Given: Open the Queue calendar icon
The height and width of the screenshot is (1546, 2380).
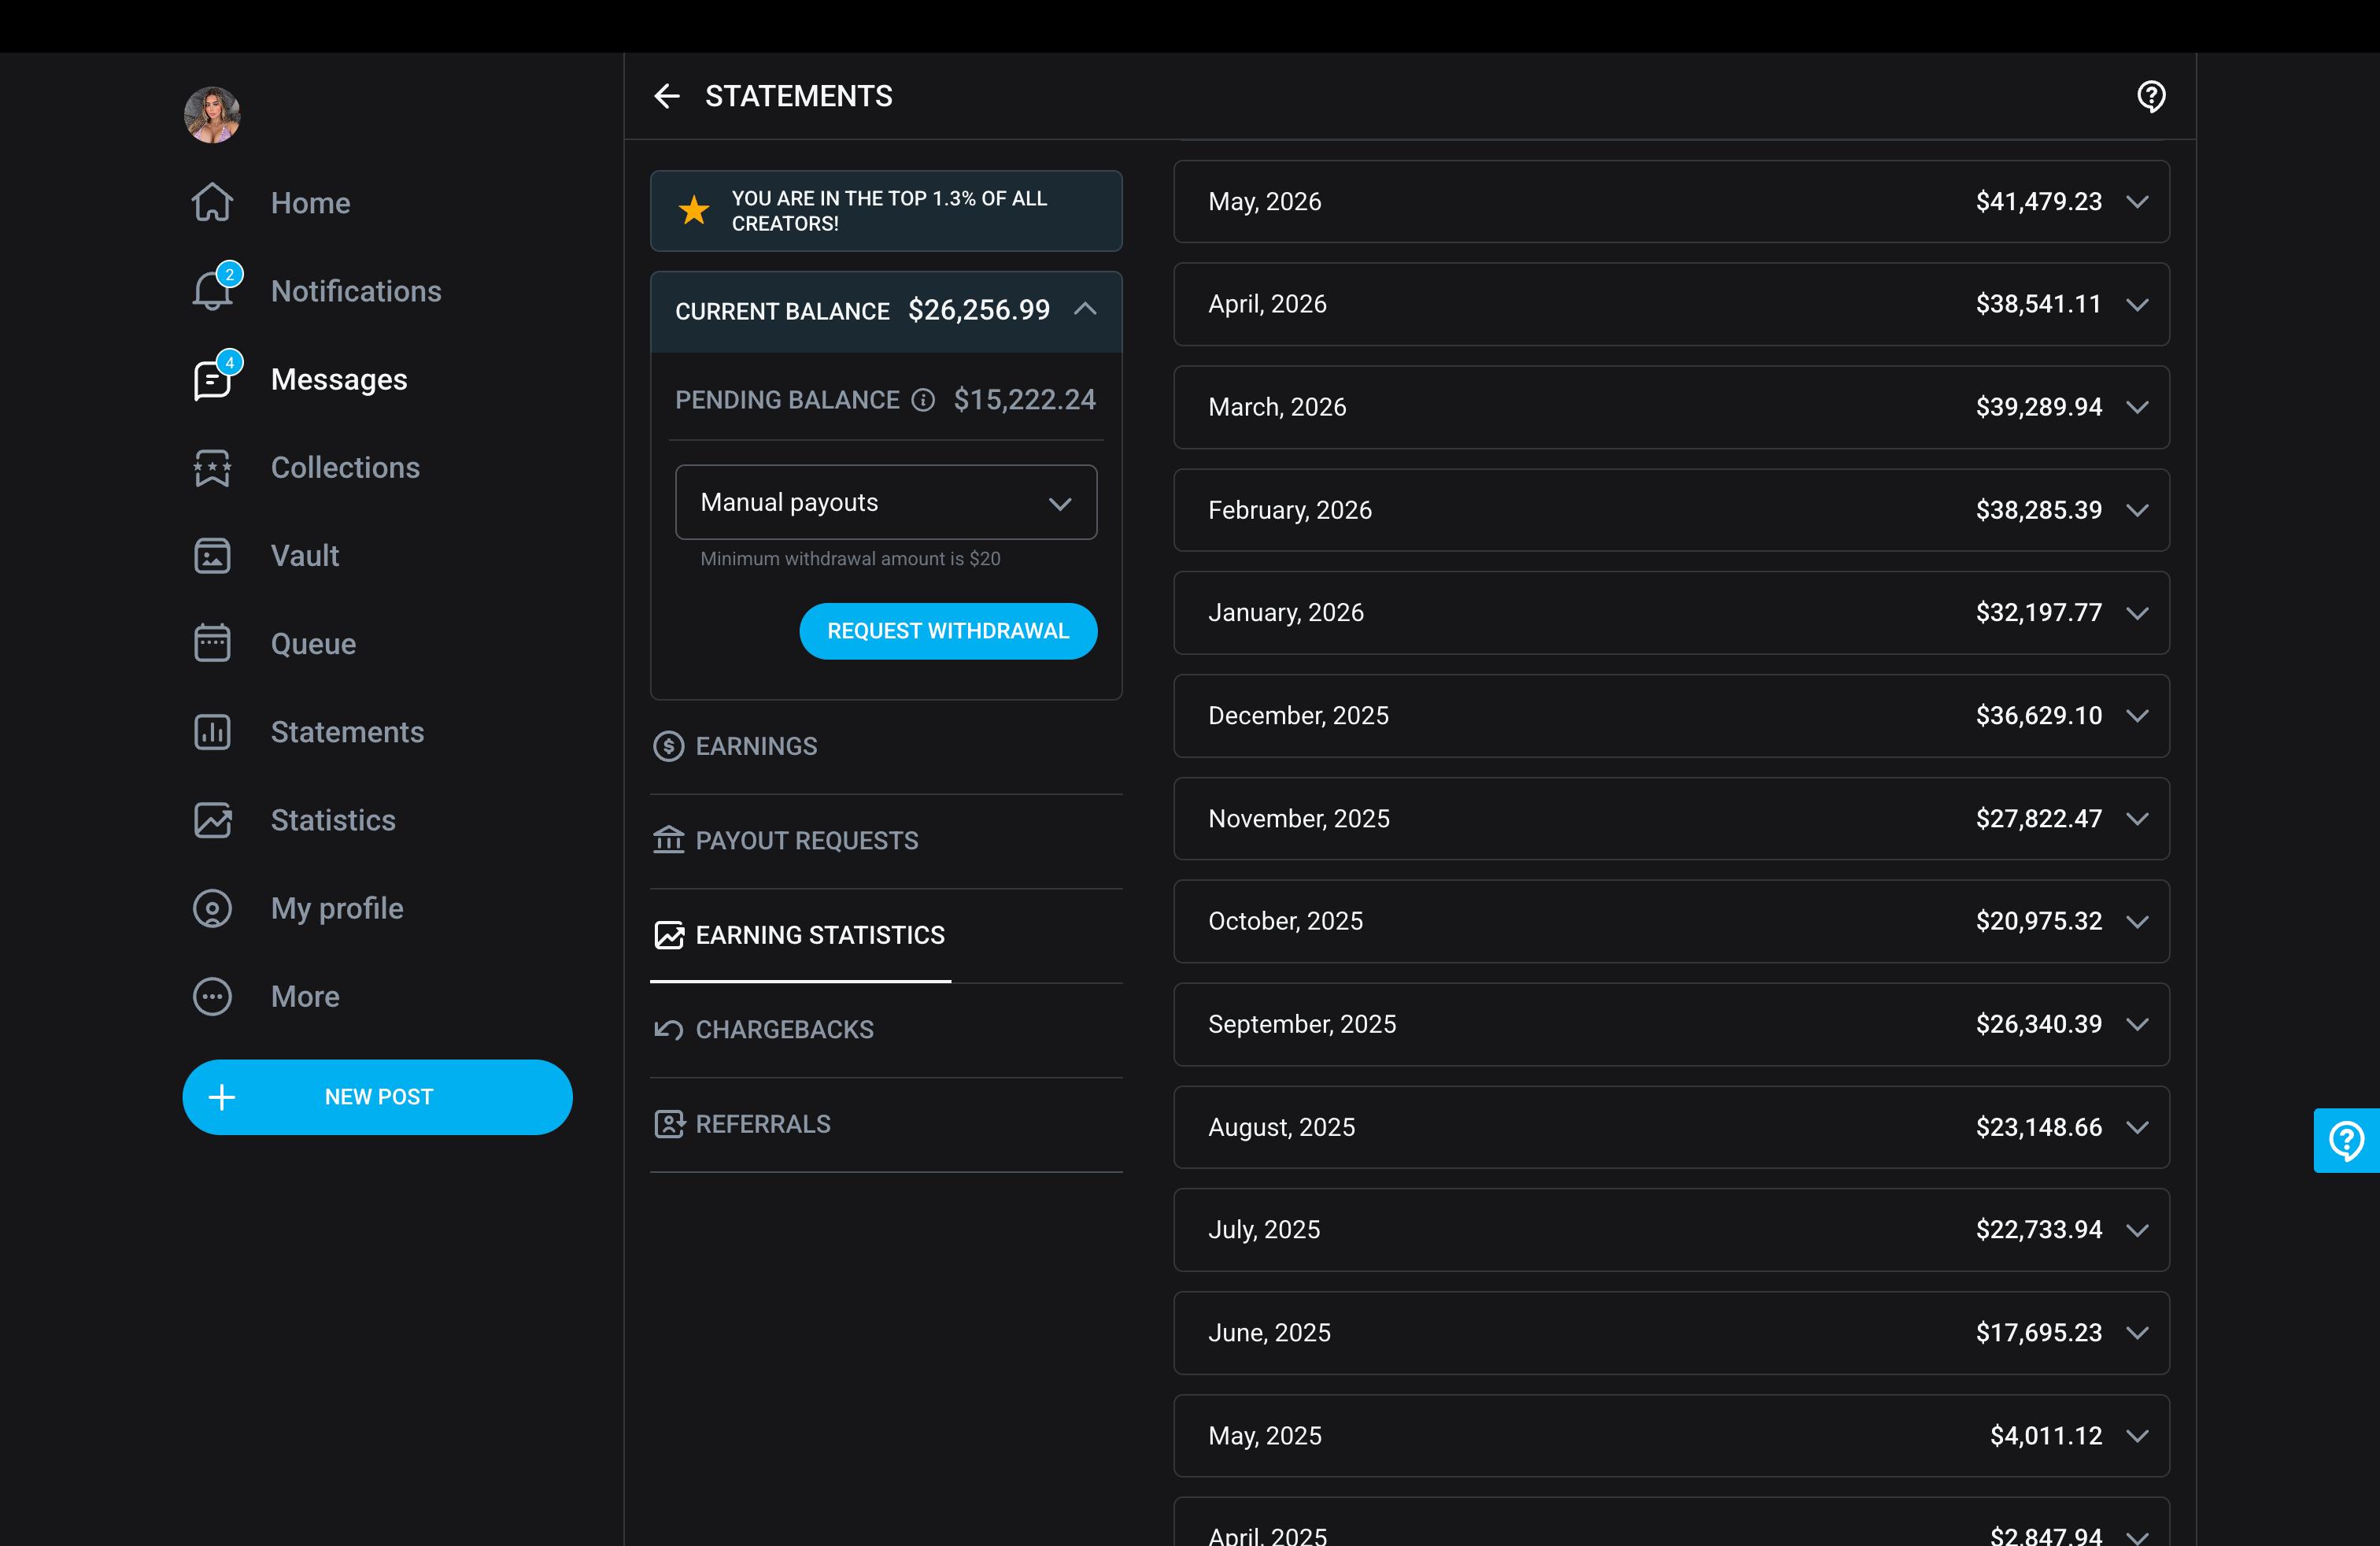Looking at the screenshot, I should click(x=212, y=643).
